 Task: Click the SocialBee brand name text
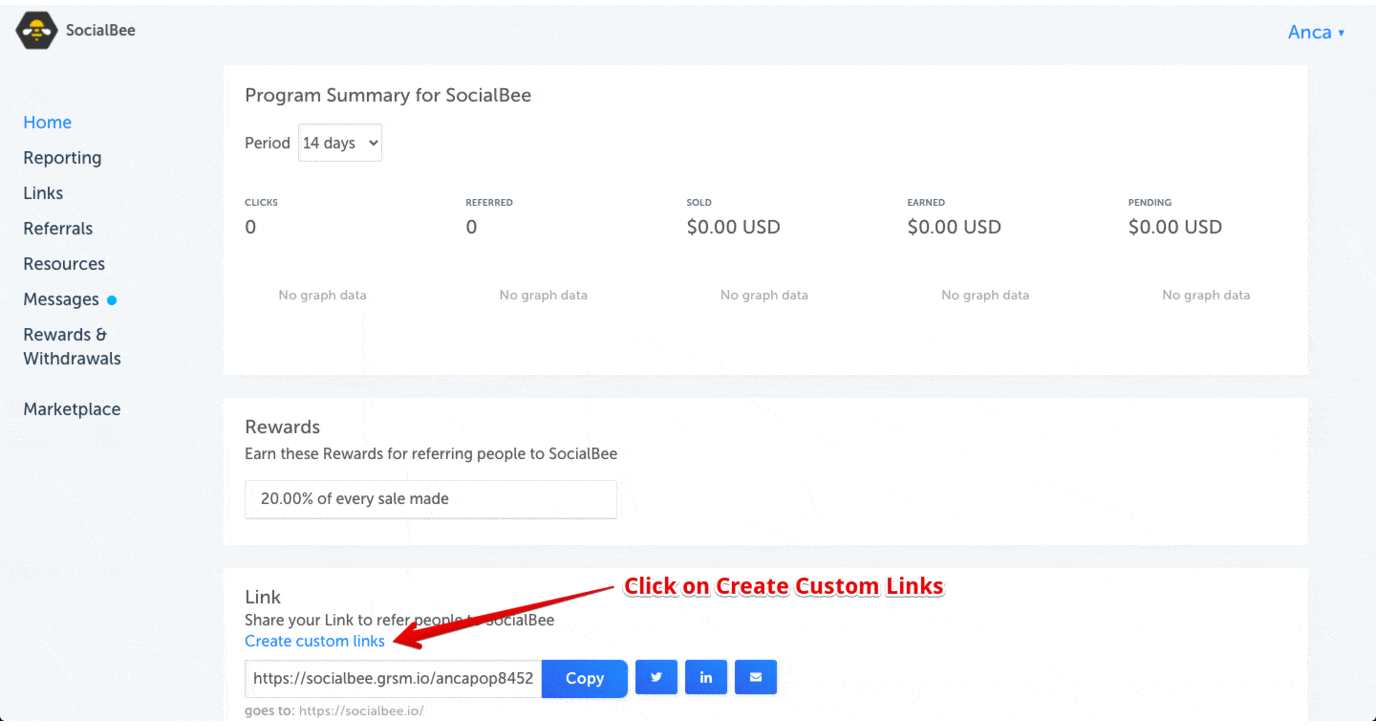[101, 30]
